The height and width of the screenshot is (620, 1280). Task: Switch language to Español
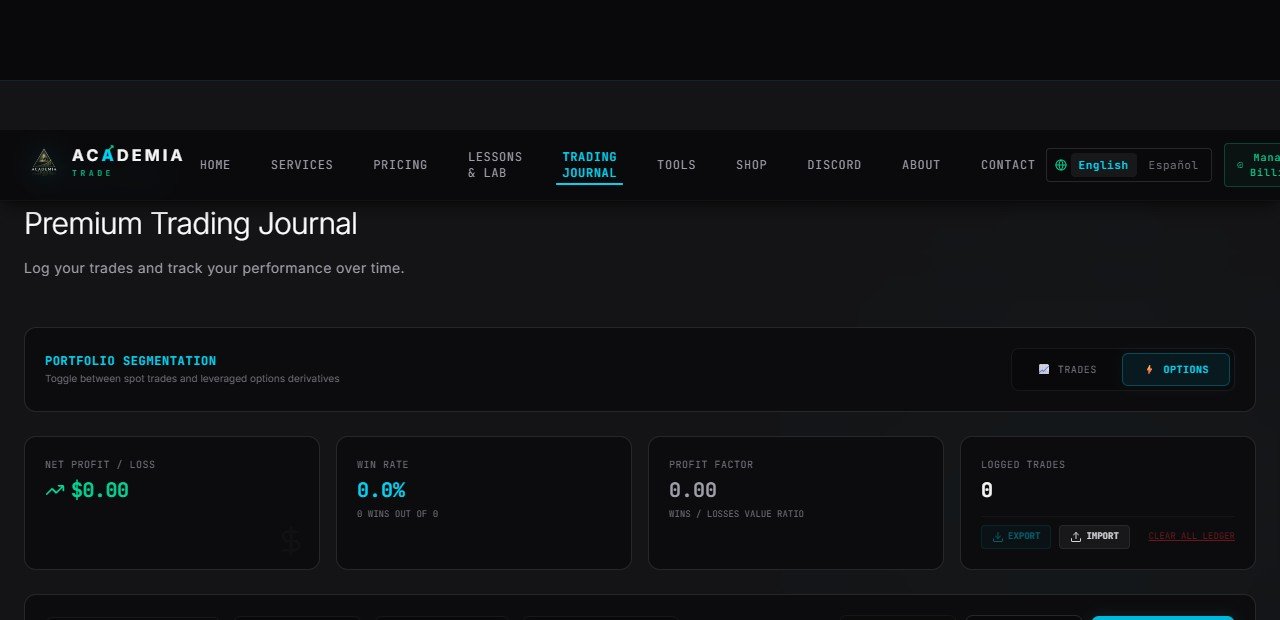click(x=1173, y=165)
